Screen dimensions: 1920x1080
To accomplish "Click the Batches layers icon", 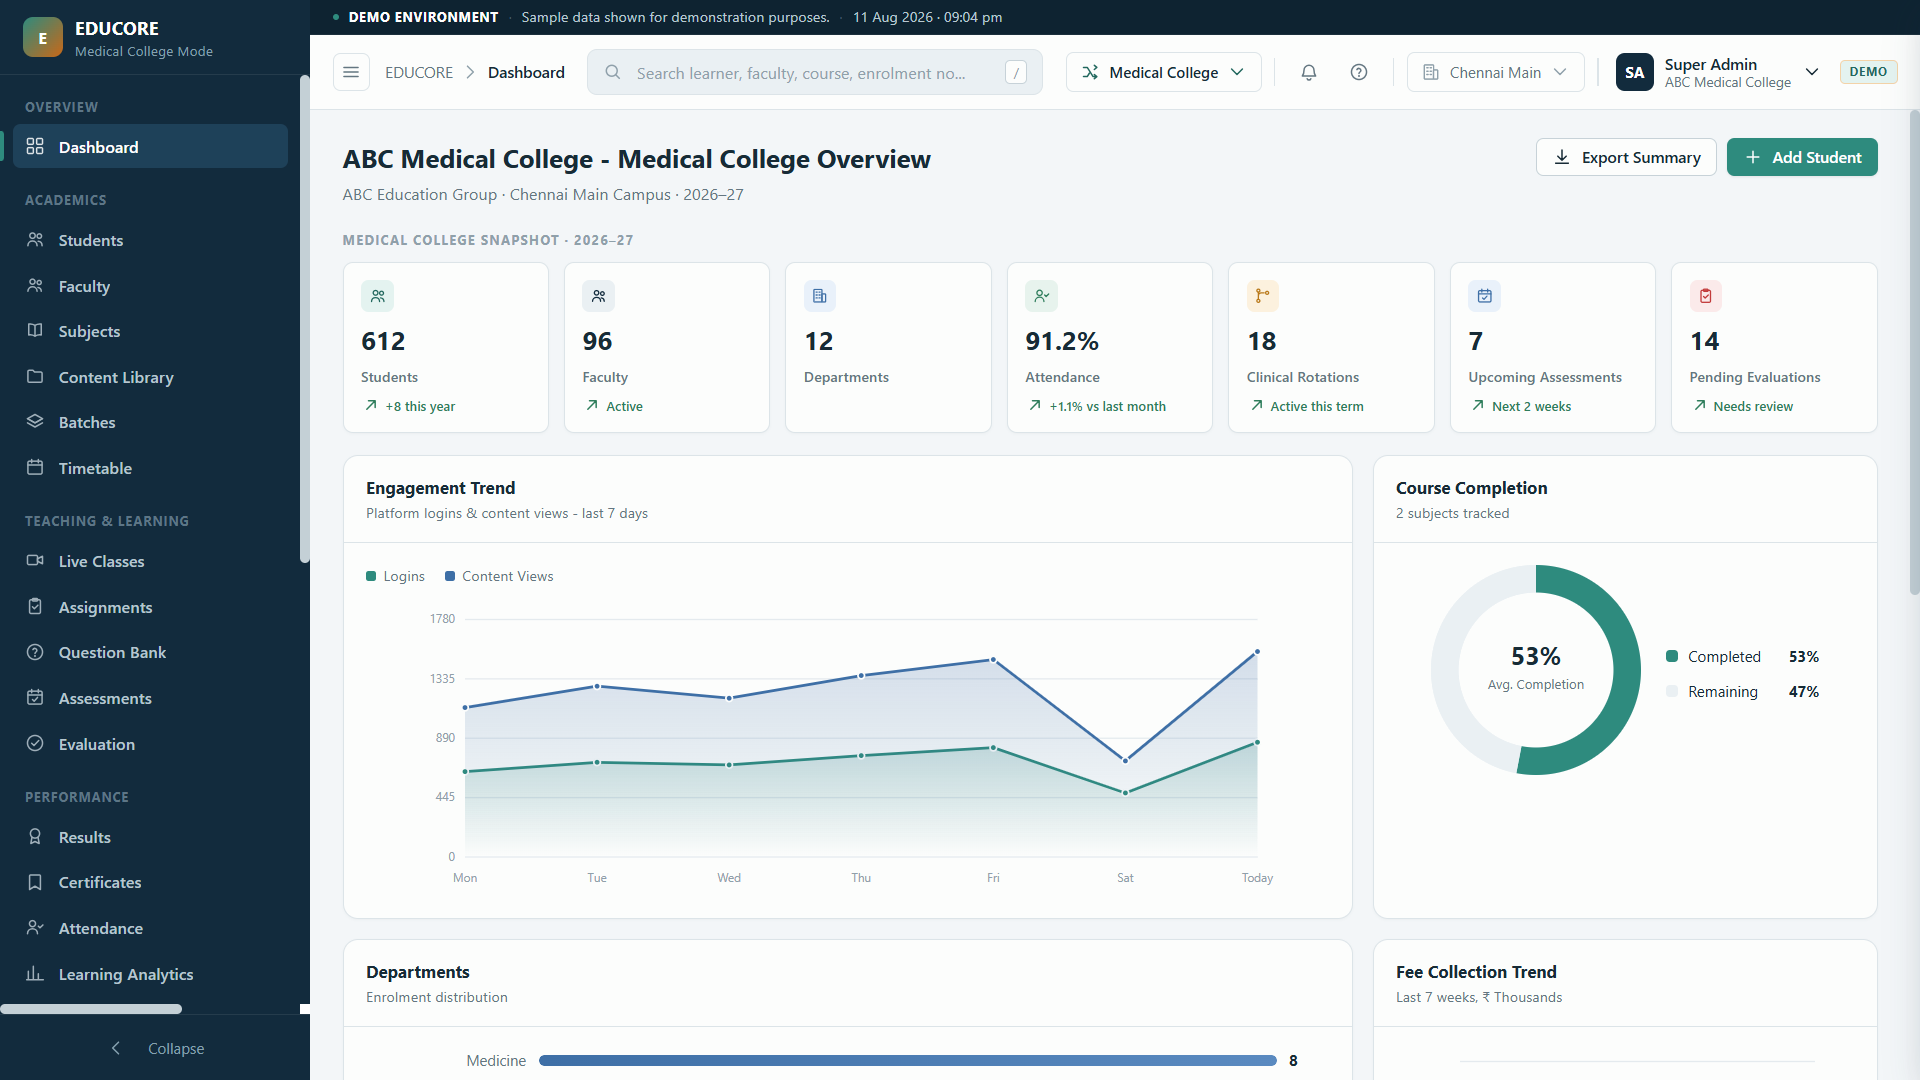I will click(x=35, y=421).
